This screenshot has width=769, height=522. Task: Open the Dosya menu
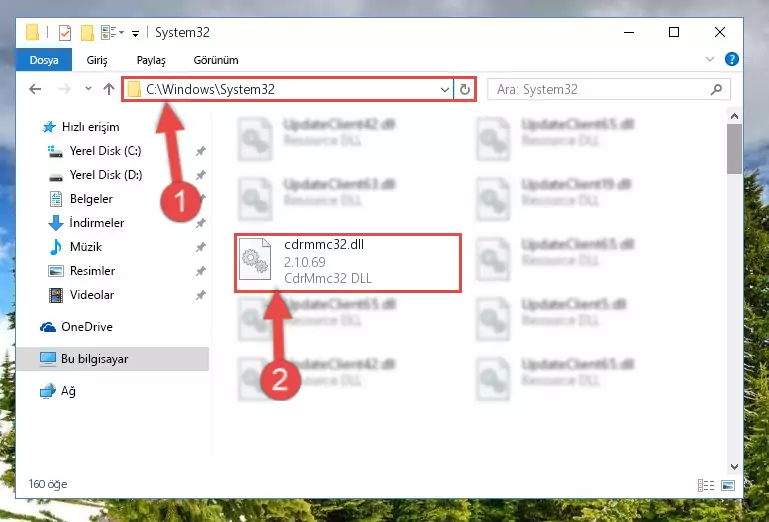(44, 60)
